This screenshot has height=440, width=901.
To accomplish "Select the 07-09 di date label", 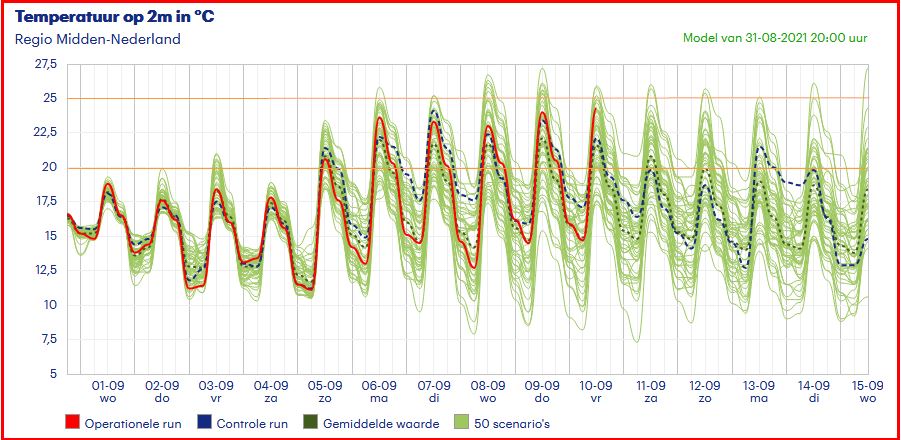I will pos(434,391).
